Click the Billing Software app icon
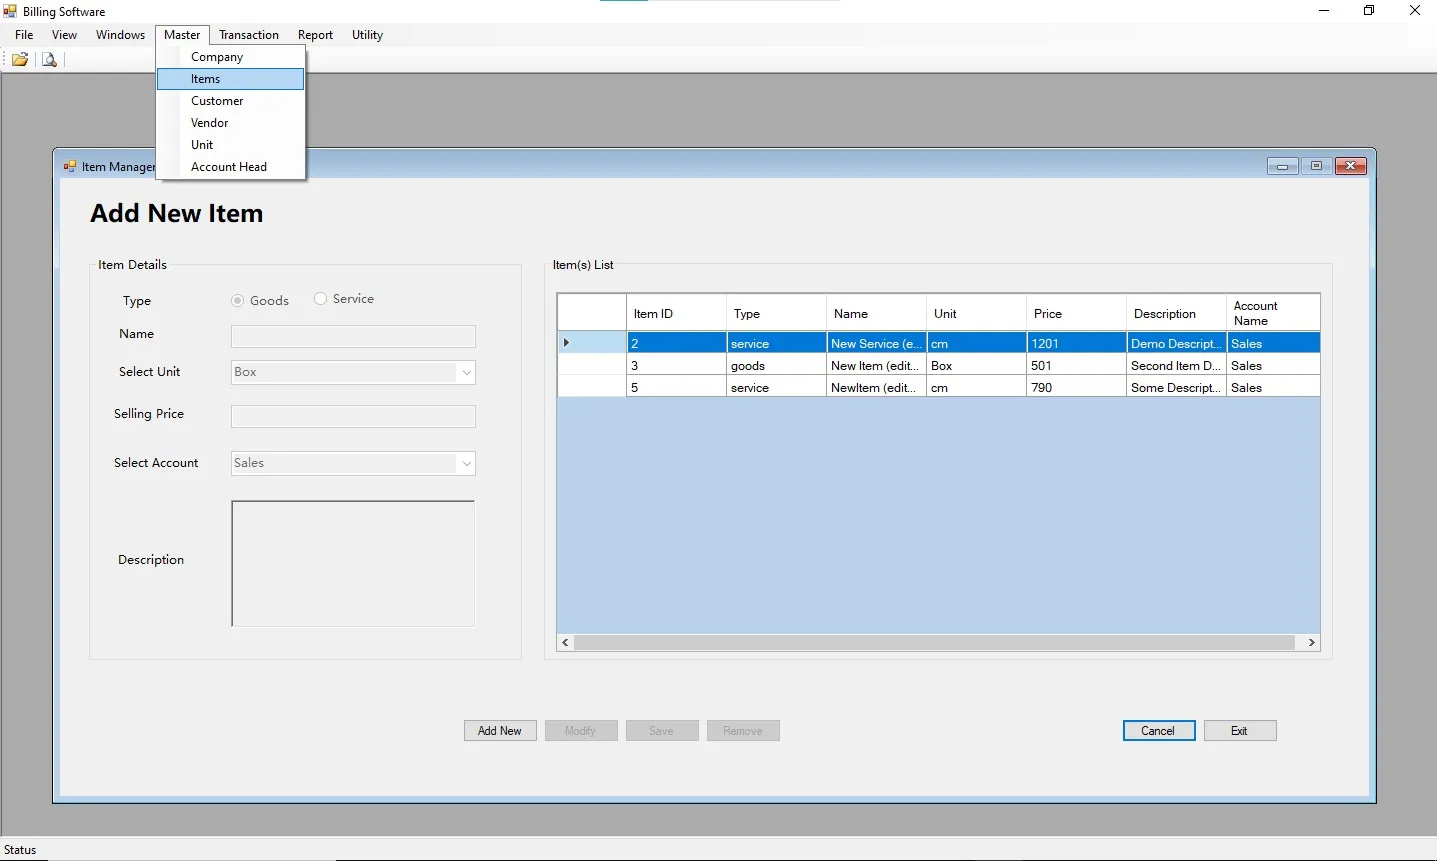 point(10,12)
